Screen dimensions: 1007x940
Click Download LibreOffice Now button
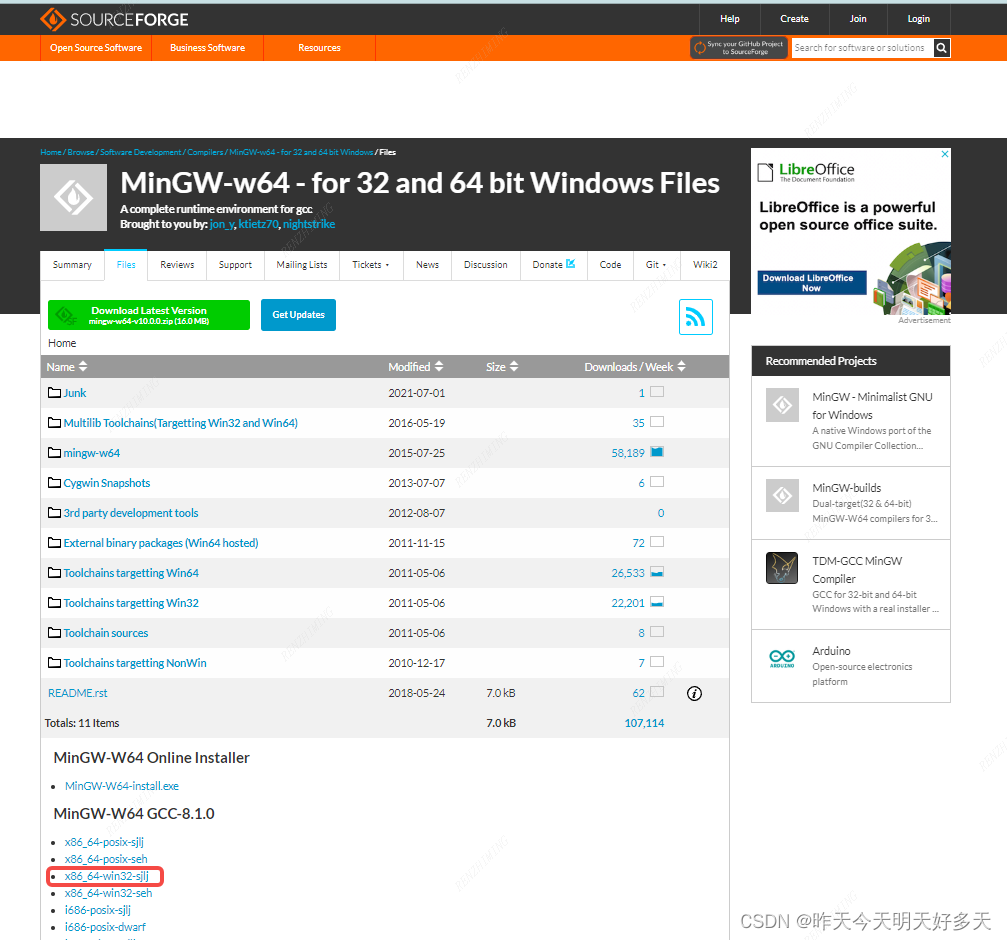click(812, 283)
